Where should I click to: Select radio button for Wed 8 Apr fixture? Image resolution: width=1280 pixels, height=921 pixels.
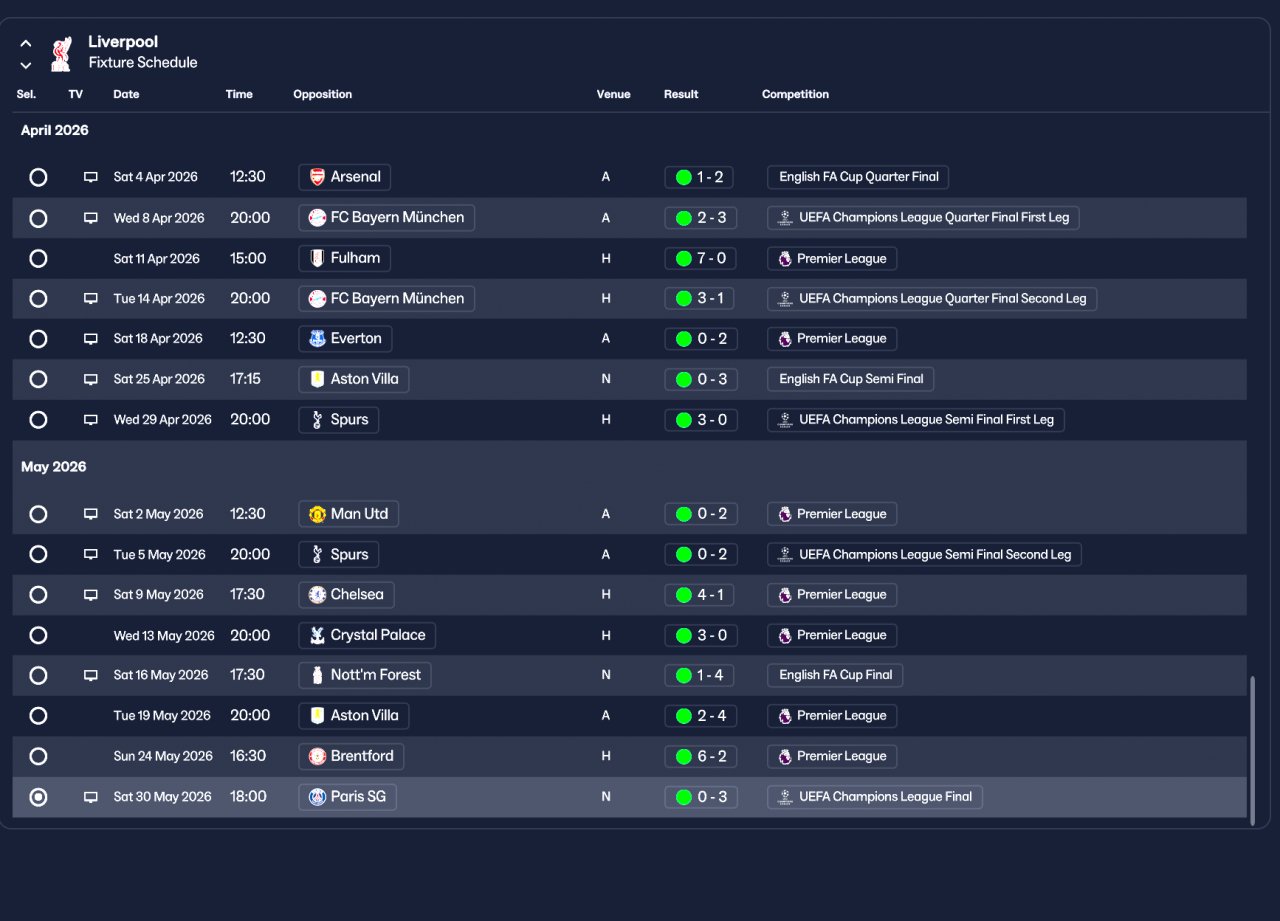point(38,218)
